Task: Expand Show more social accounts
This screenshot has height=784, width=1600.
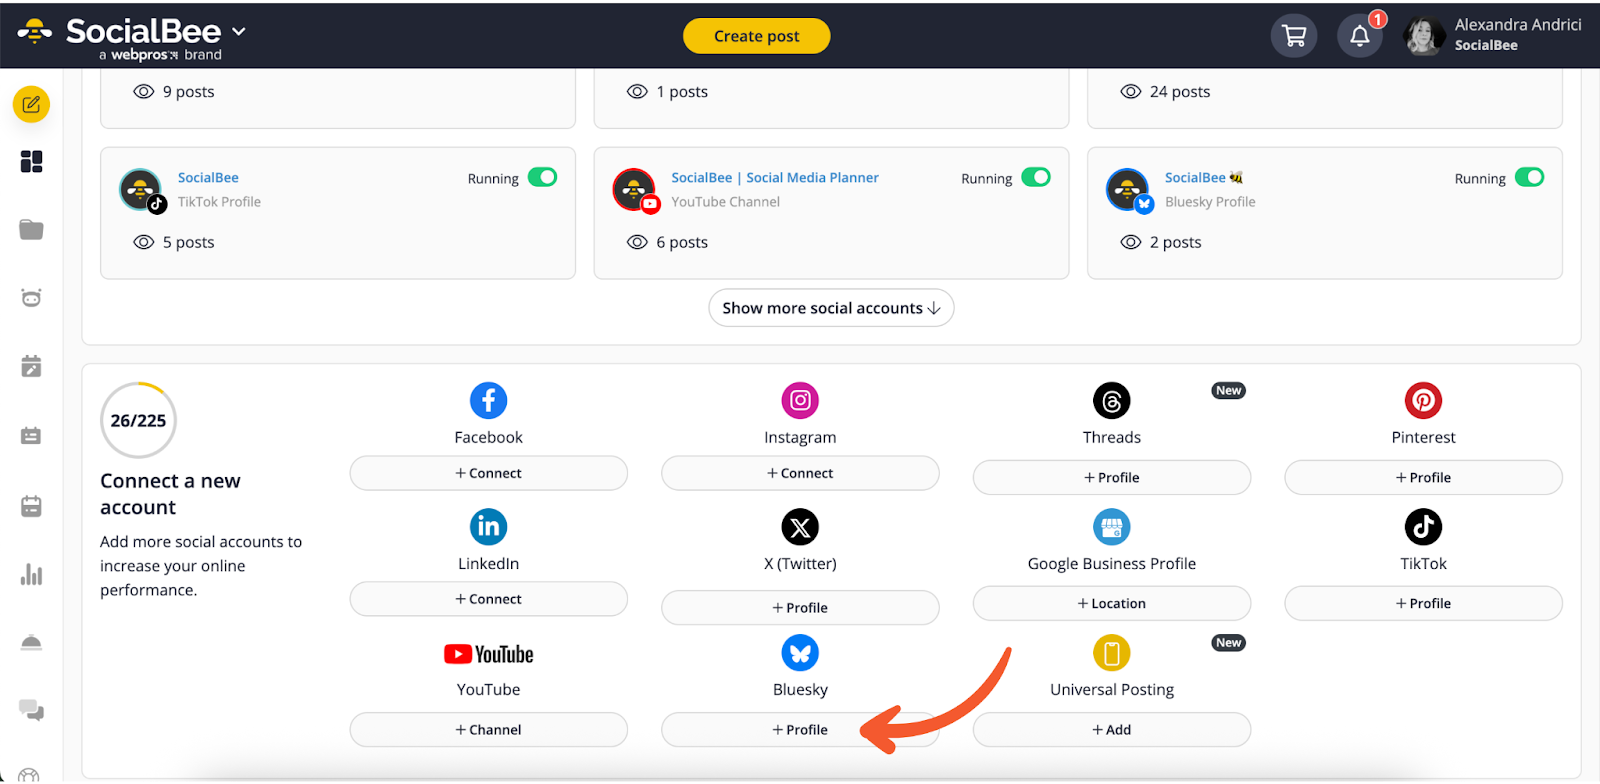Action: [831, 308]
